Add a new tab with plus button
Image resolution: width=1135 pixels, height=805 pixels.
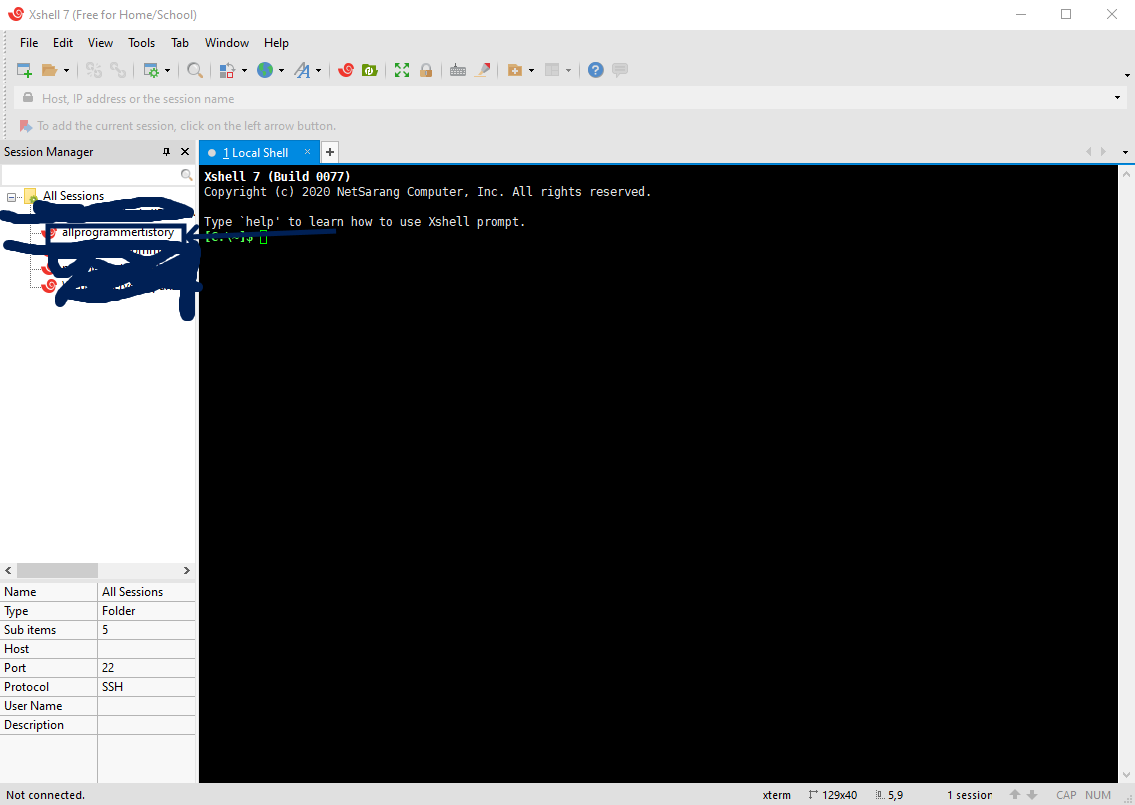329,152
